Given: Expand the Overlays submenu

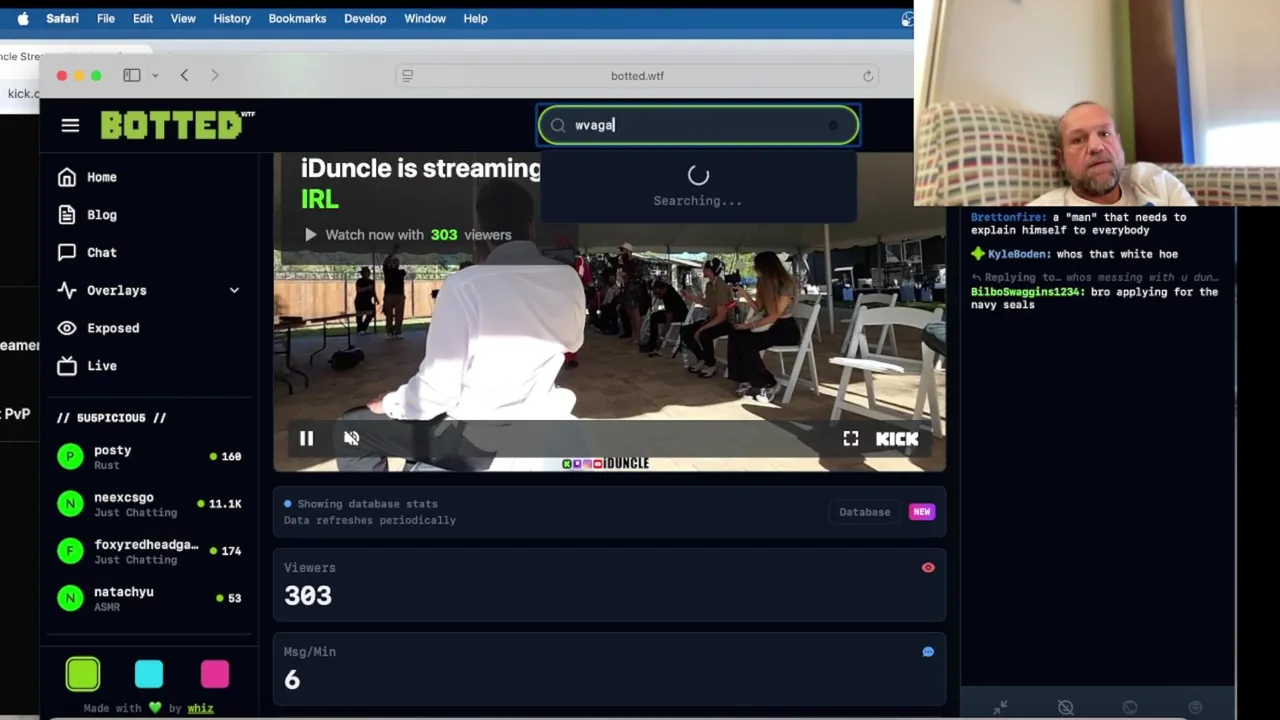Looking at the screenshot, I should click(x=150, y=290).
